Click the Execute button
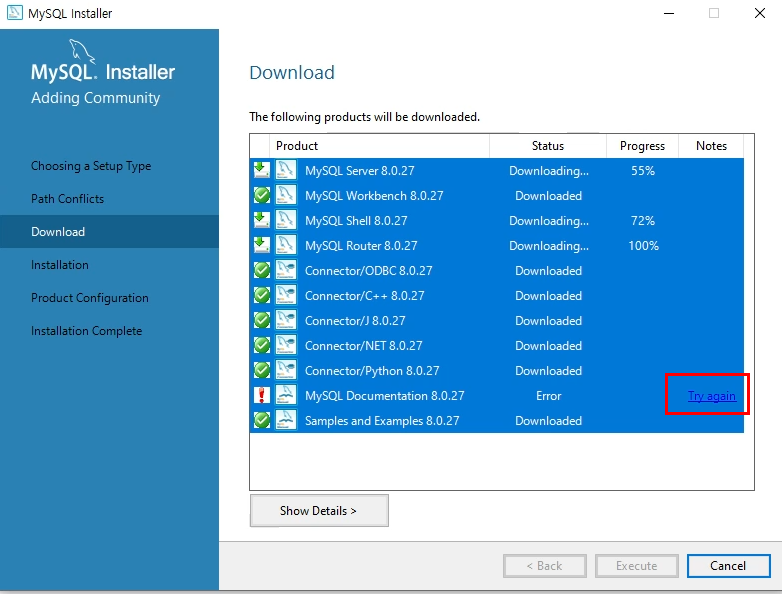Image resolution: width=782 pixels, height=594 pixels. pos(636,566)
